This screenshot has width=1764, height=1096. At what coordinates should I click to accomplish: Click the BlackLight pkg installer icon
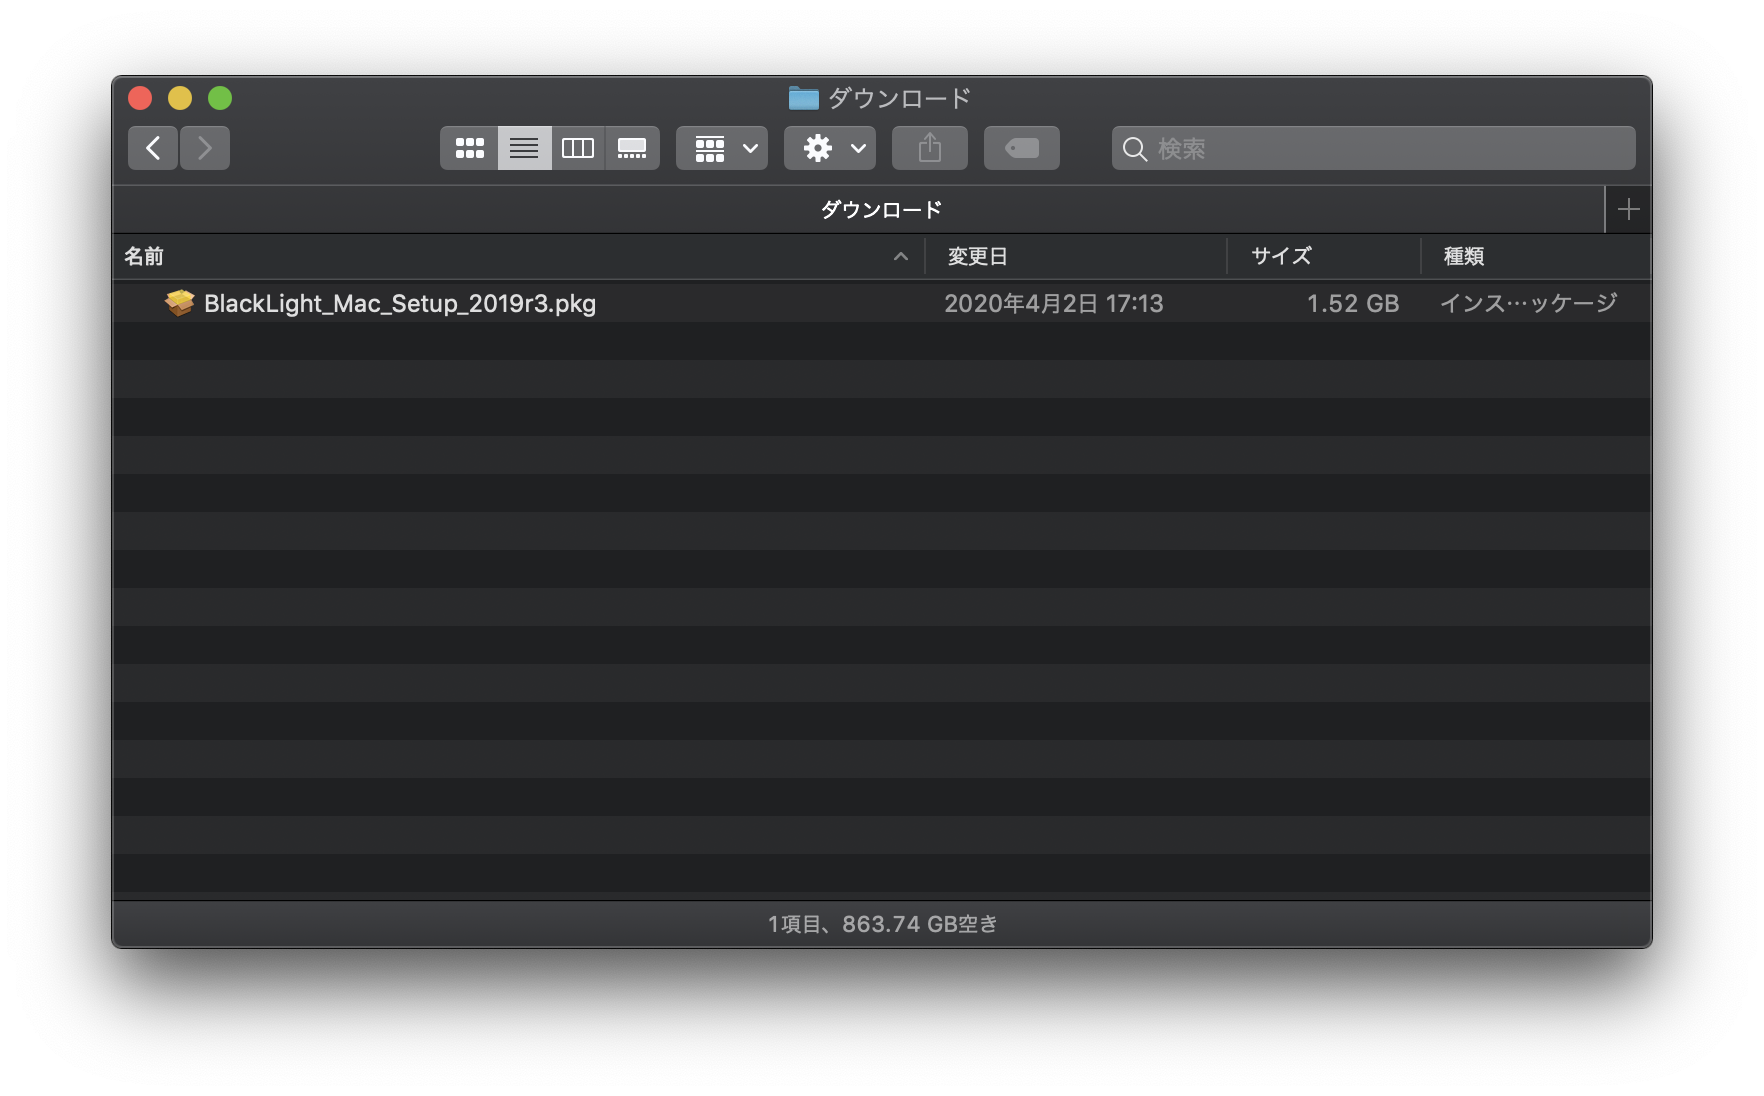(x=178, y=303)
